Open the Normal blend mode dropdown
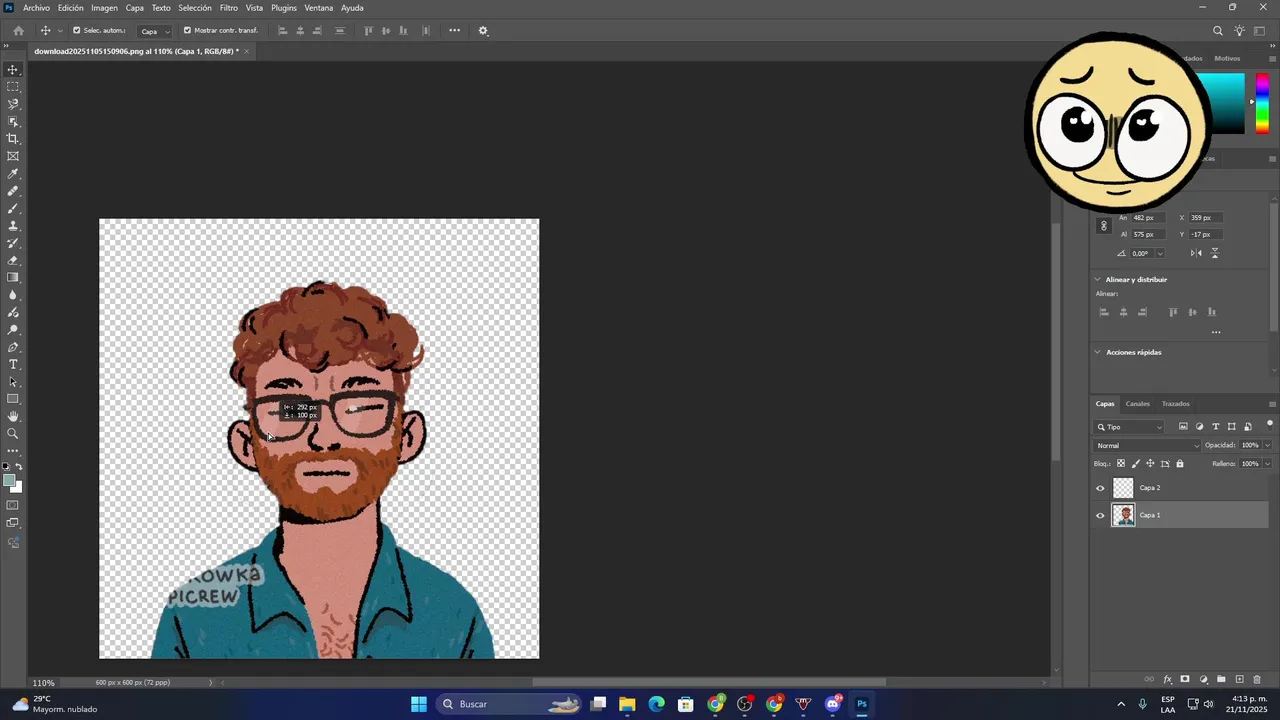 1147,446
